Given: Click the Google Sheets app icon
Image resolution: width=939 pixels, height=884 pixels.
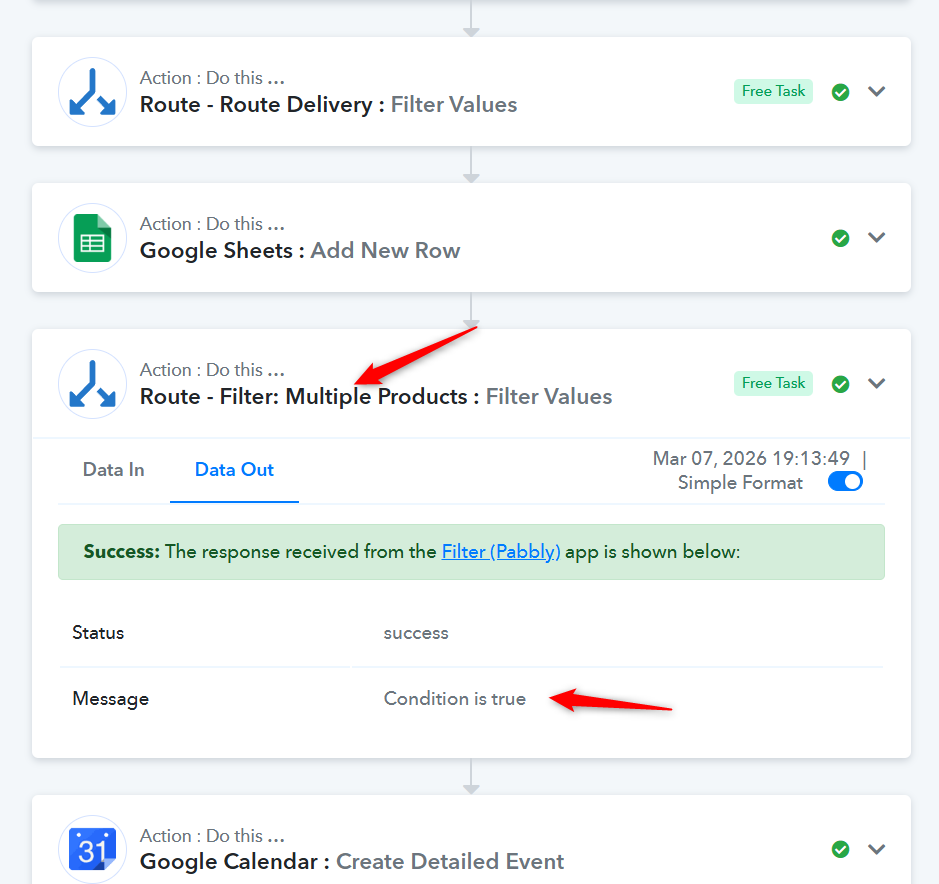Looking at the screenshot, I should 92,238.
